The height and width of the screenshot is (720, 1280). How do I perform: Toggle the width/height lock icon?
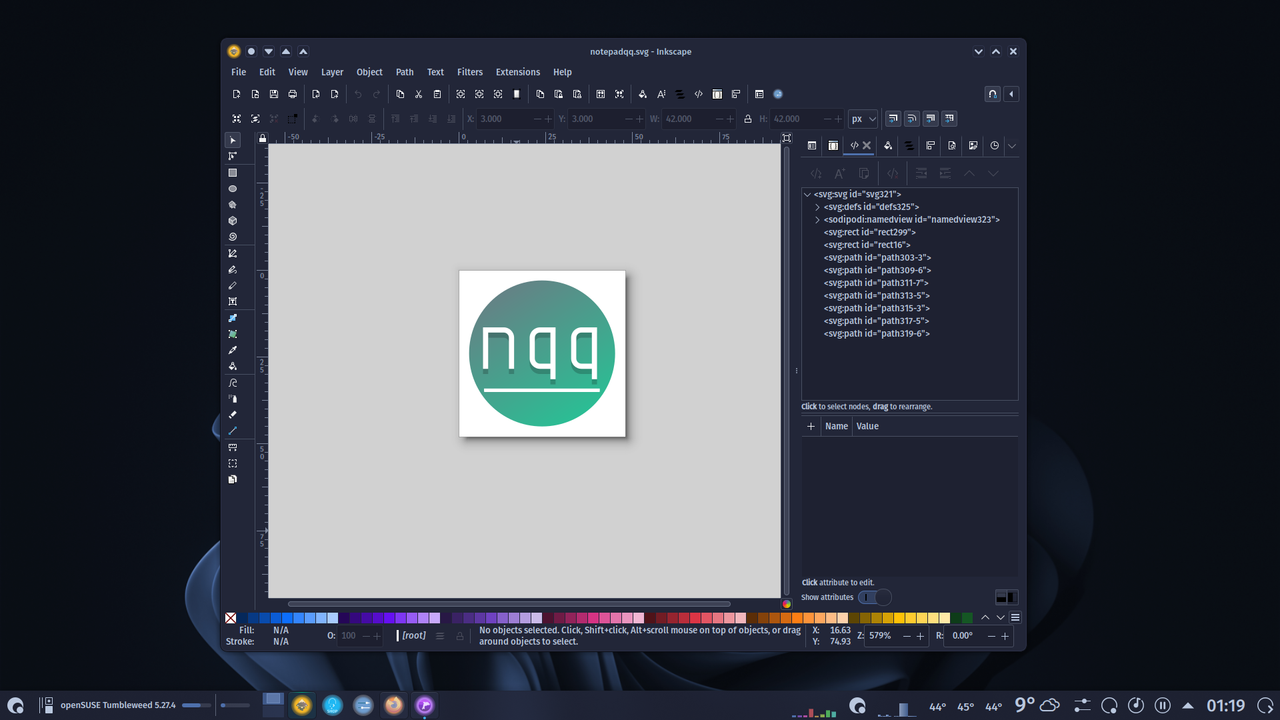pyautogui.click(x=748, y=118)
